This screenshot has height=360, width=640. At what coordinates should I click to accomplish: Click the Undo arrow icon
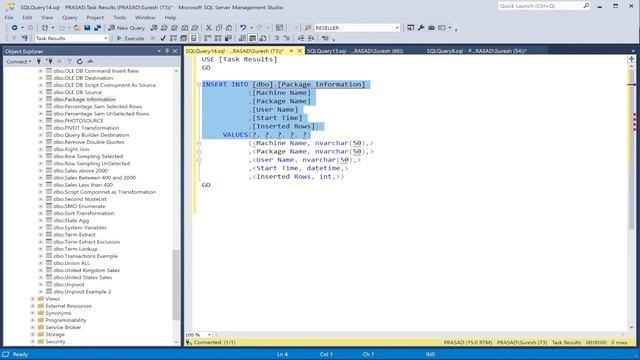click(x=243, y=28)
